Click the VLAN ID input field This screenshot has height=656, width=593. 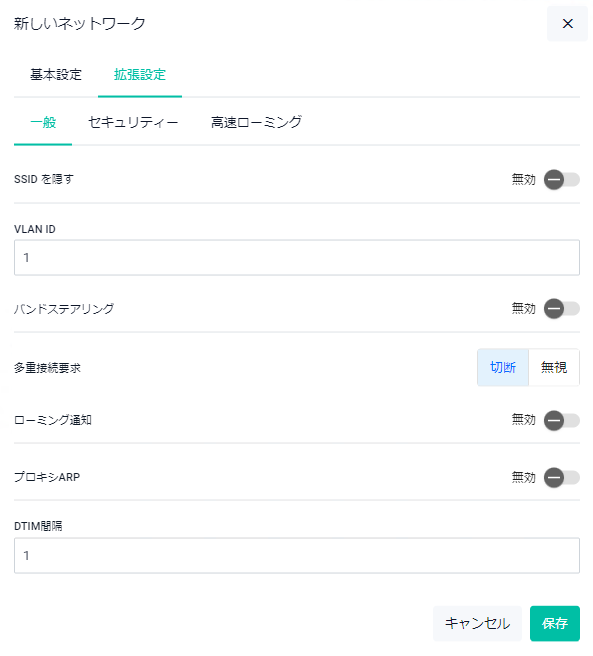pos(297,258)
